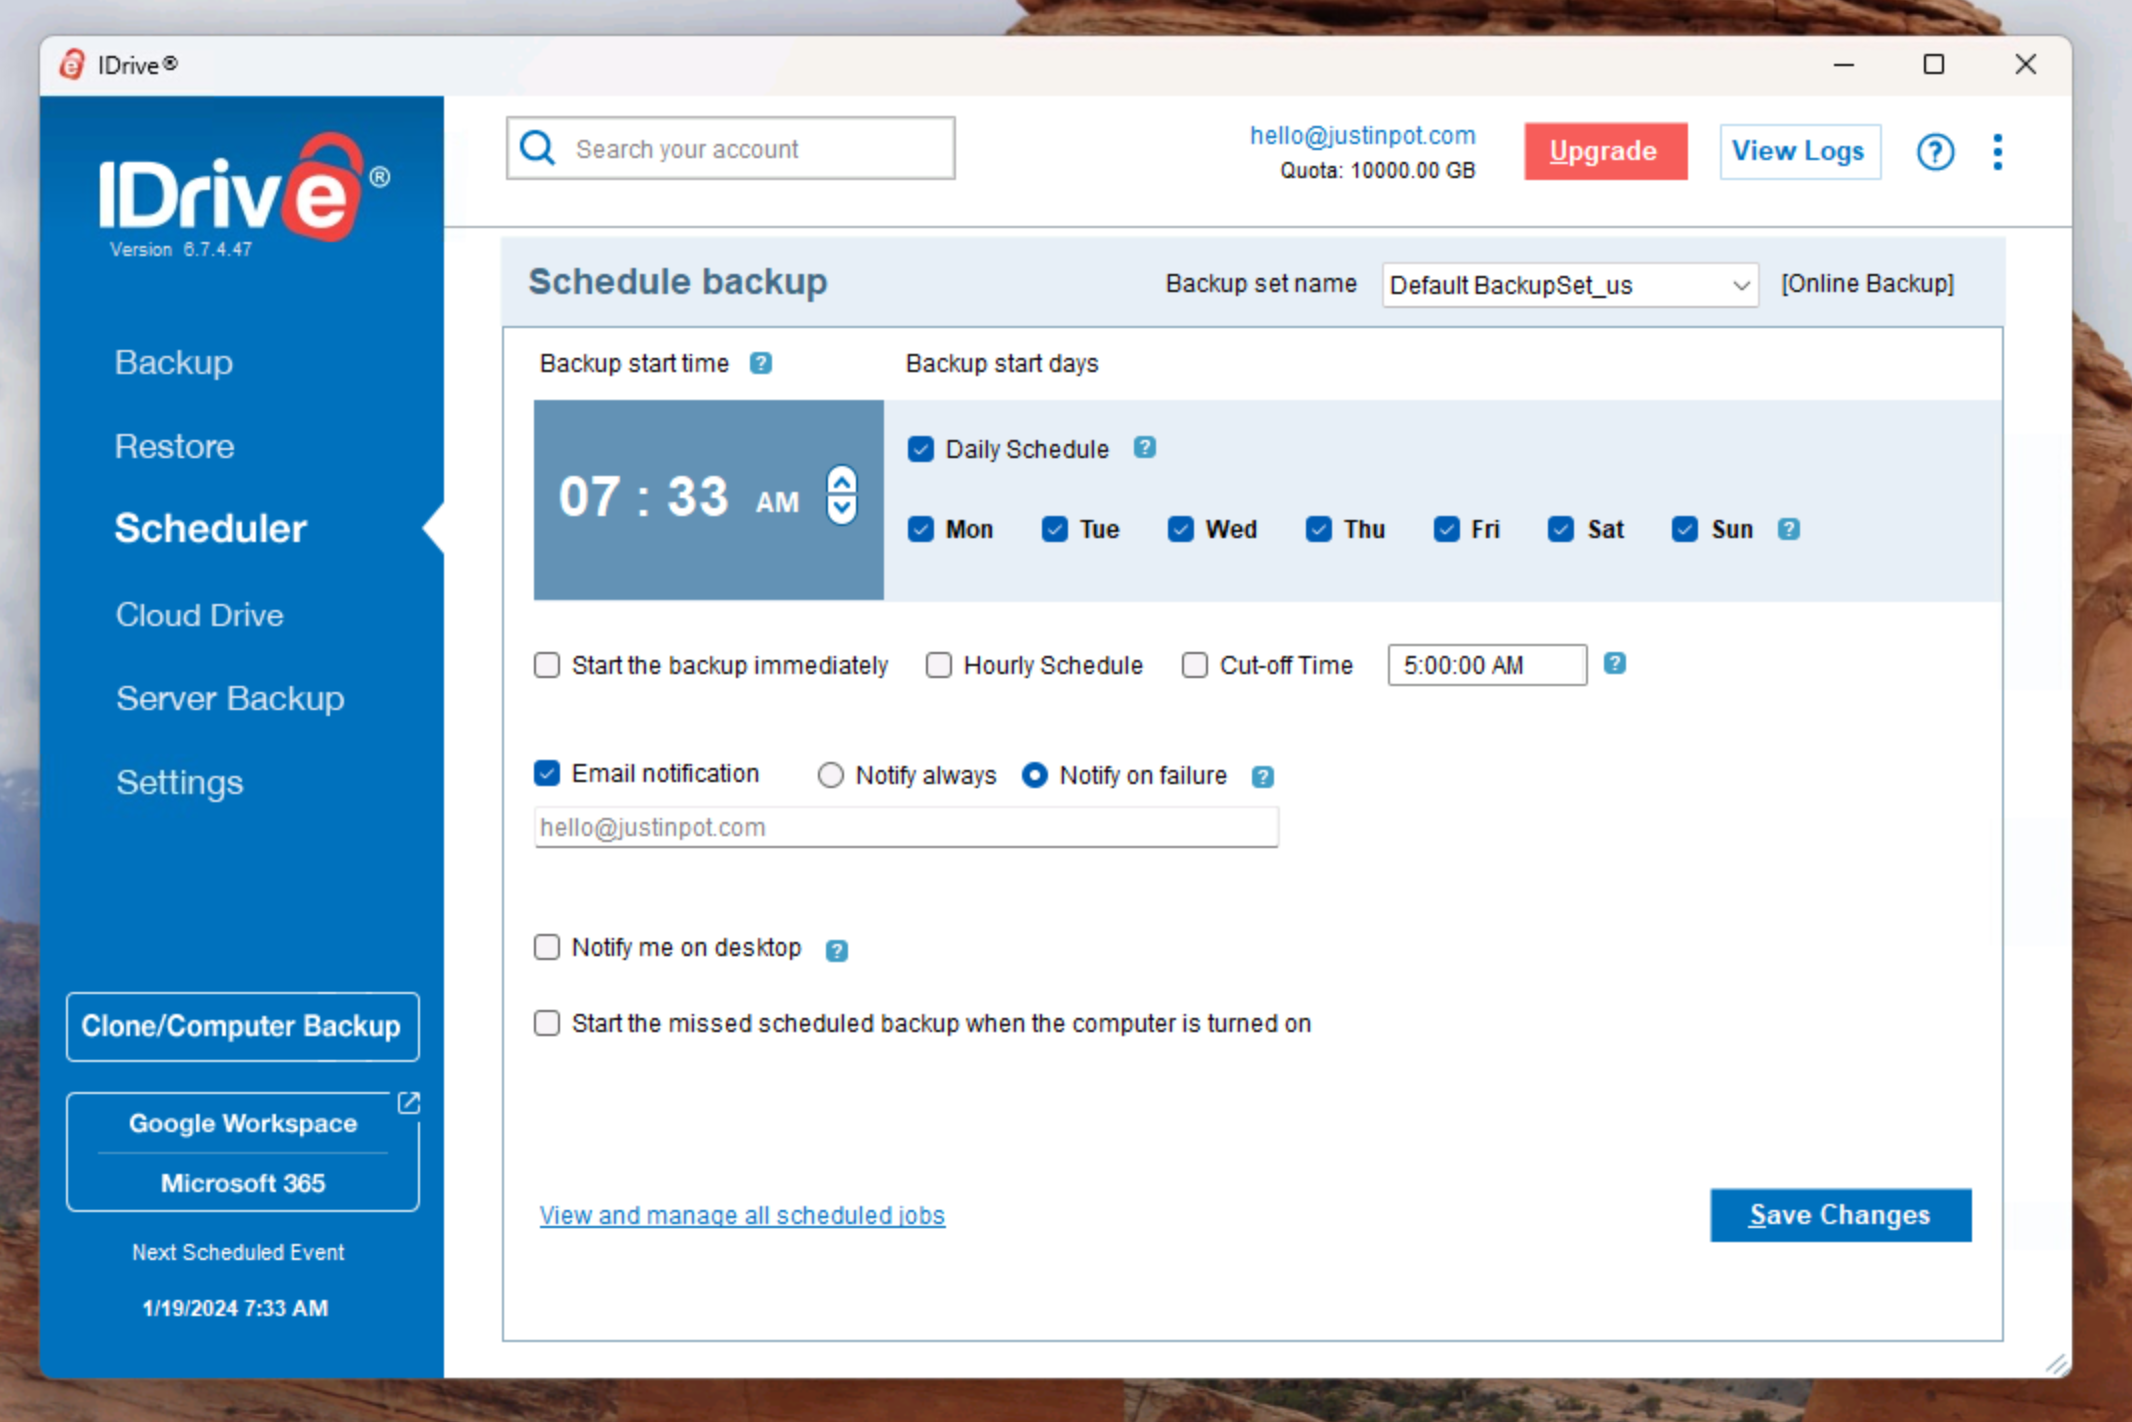Click the window resize grip corner
This screenshot has height=1422, width=2132.
click(2056, 1363)
